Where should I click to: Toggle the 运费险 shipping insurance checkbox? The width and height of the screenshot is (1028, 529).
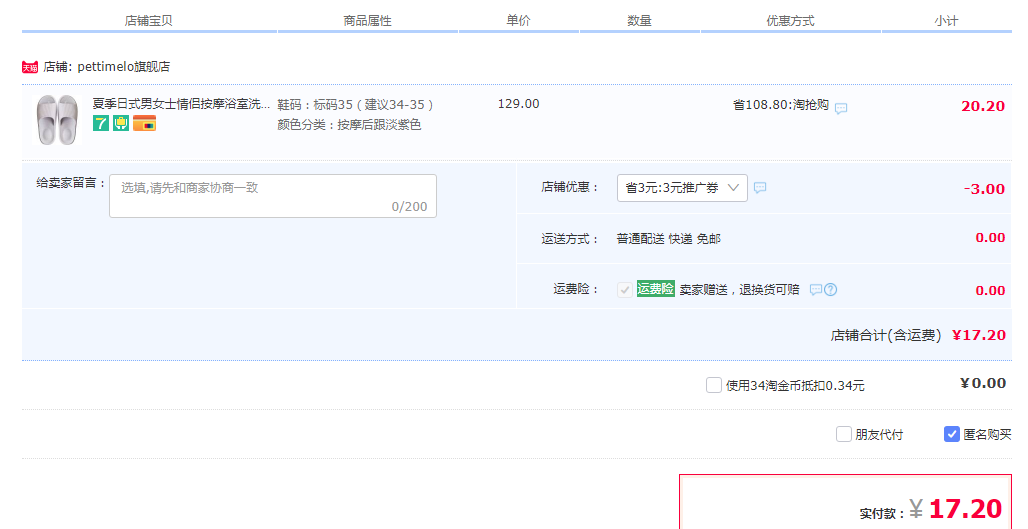[625, 290]
